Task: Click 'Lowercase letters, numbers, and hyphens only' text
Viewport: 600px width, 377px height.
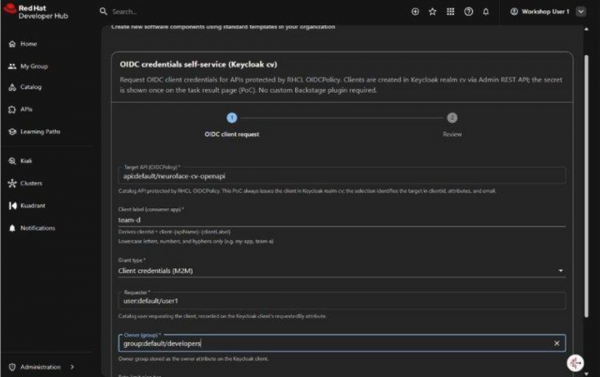Action: click(196, 242)
